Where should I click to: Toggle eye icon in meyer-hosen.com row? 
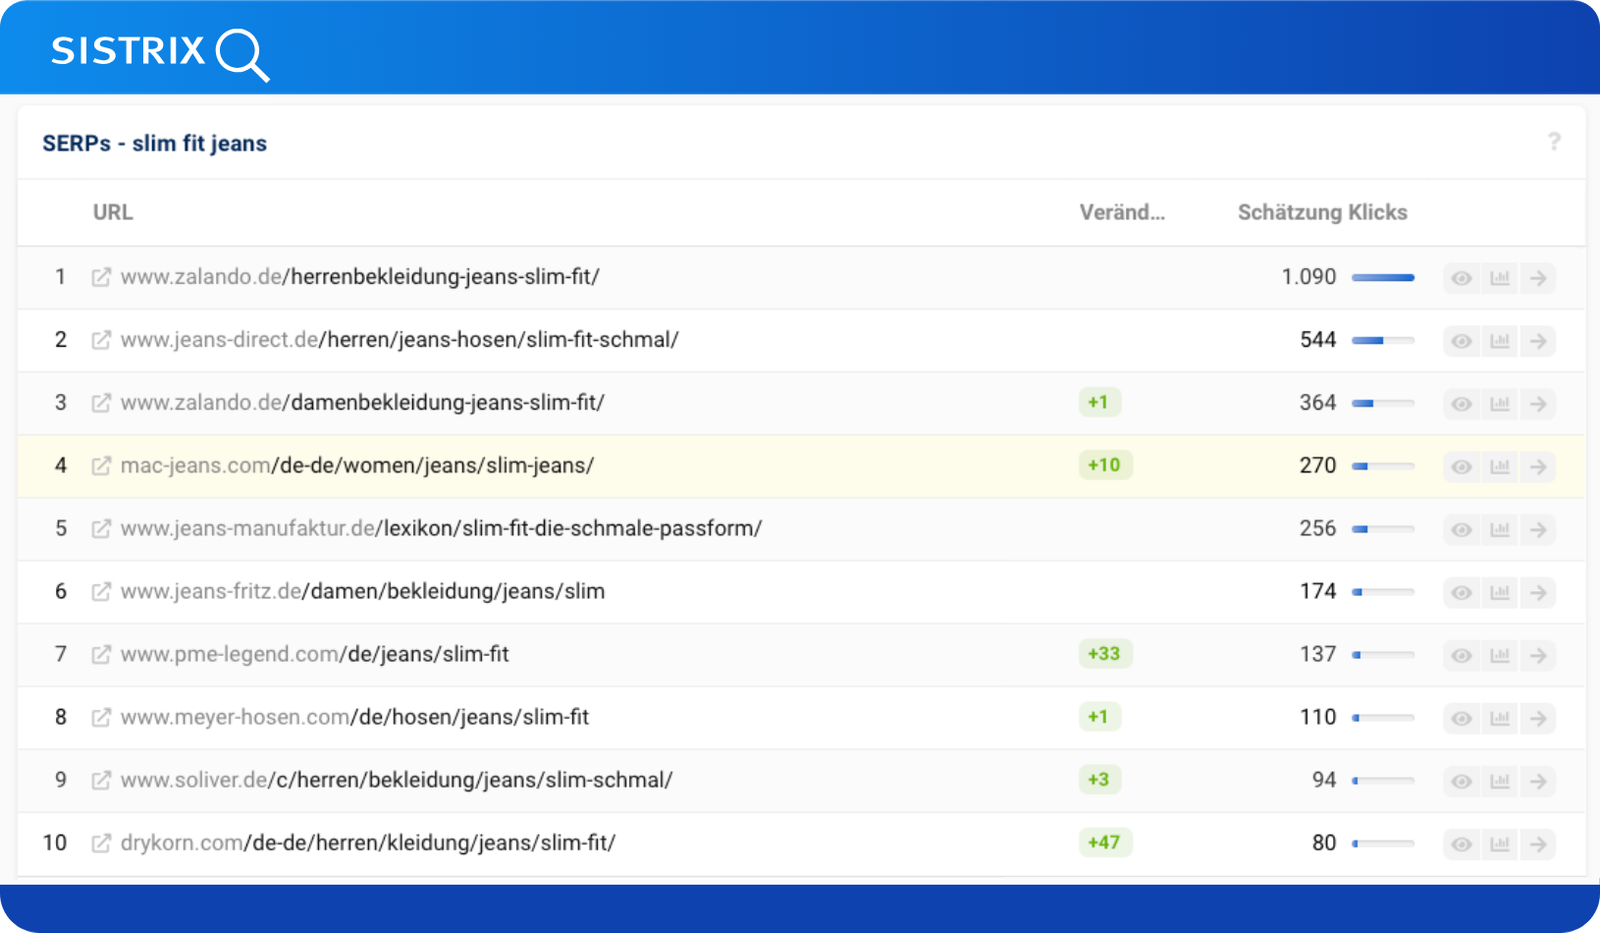coord(1461,719)
